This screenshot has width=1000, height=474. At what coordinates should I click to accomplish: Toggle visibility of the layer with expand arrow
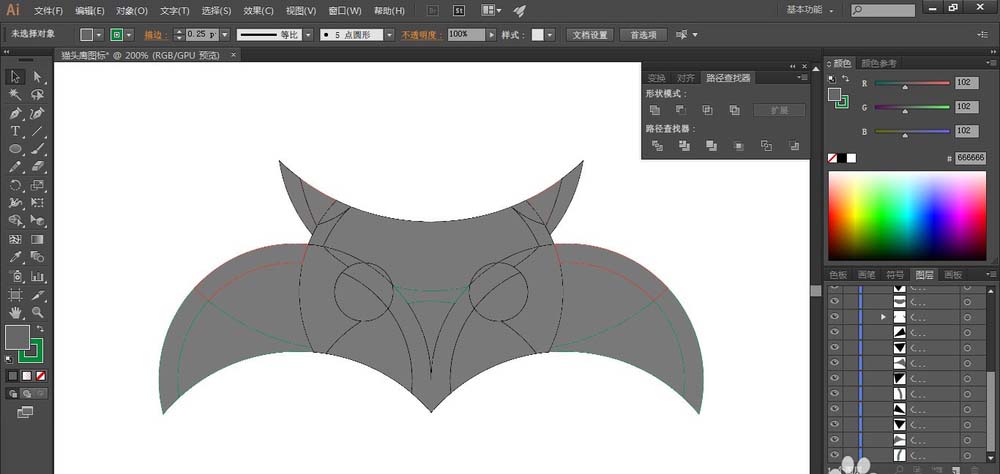pos(836,316)
